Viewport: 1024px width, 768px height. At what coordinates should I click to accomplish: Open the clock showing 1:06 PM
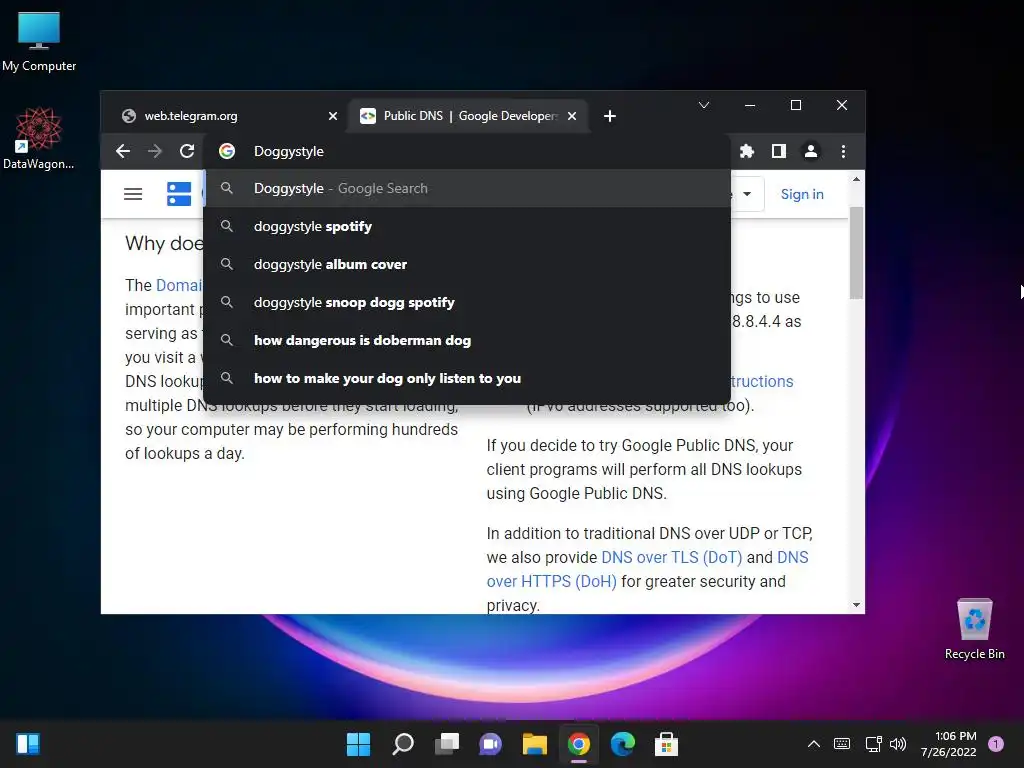pos(948,744)
